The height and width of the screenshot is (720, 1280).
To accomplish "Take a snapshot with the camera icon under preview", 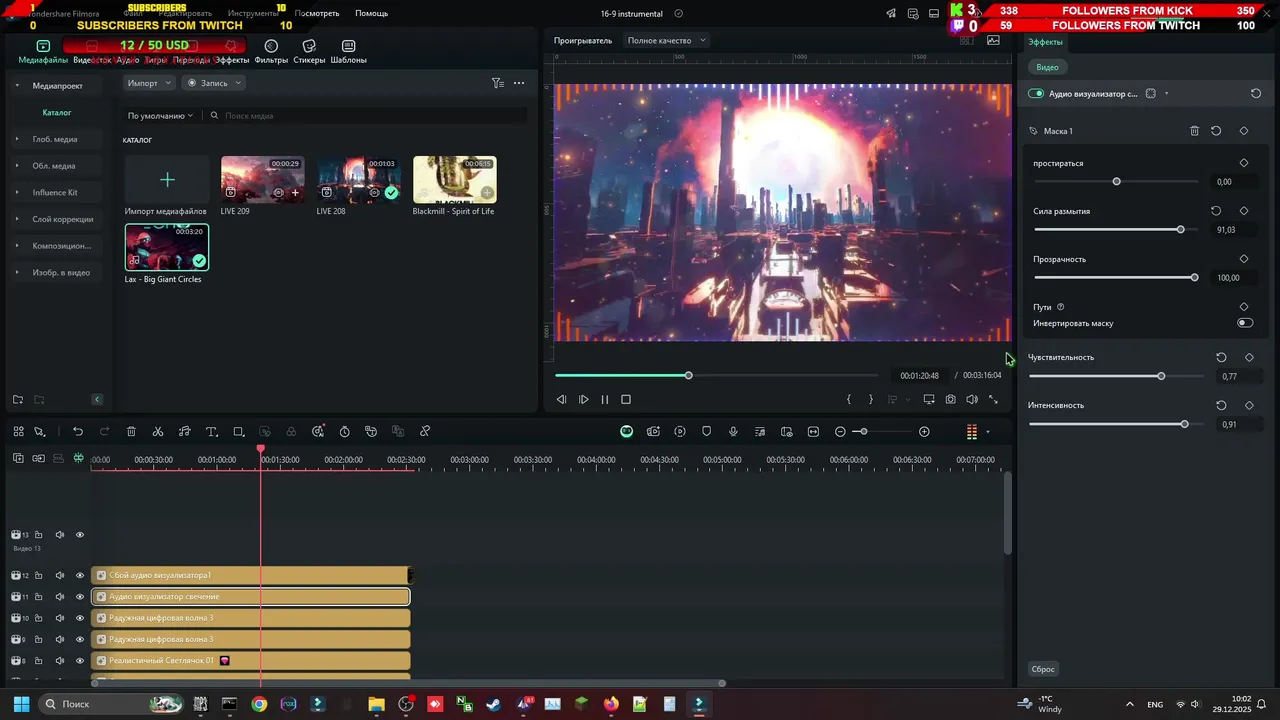I will click(x=950, y=400).
